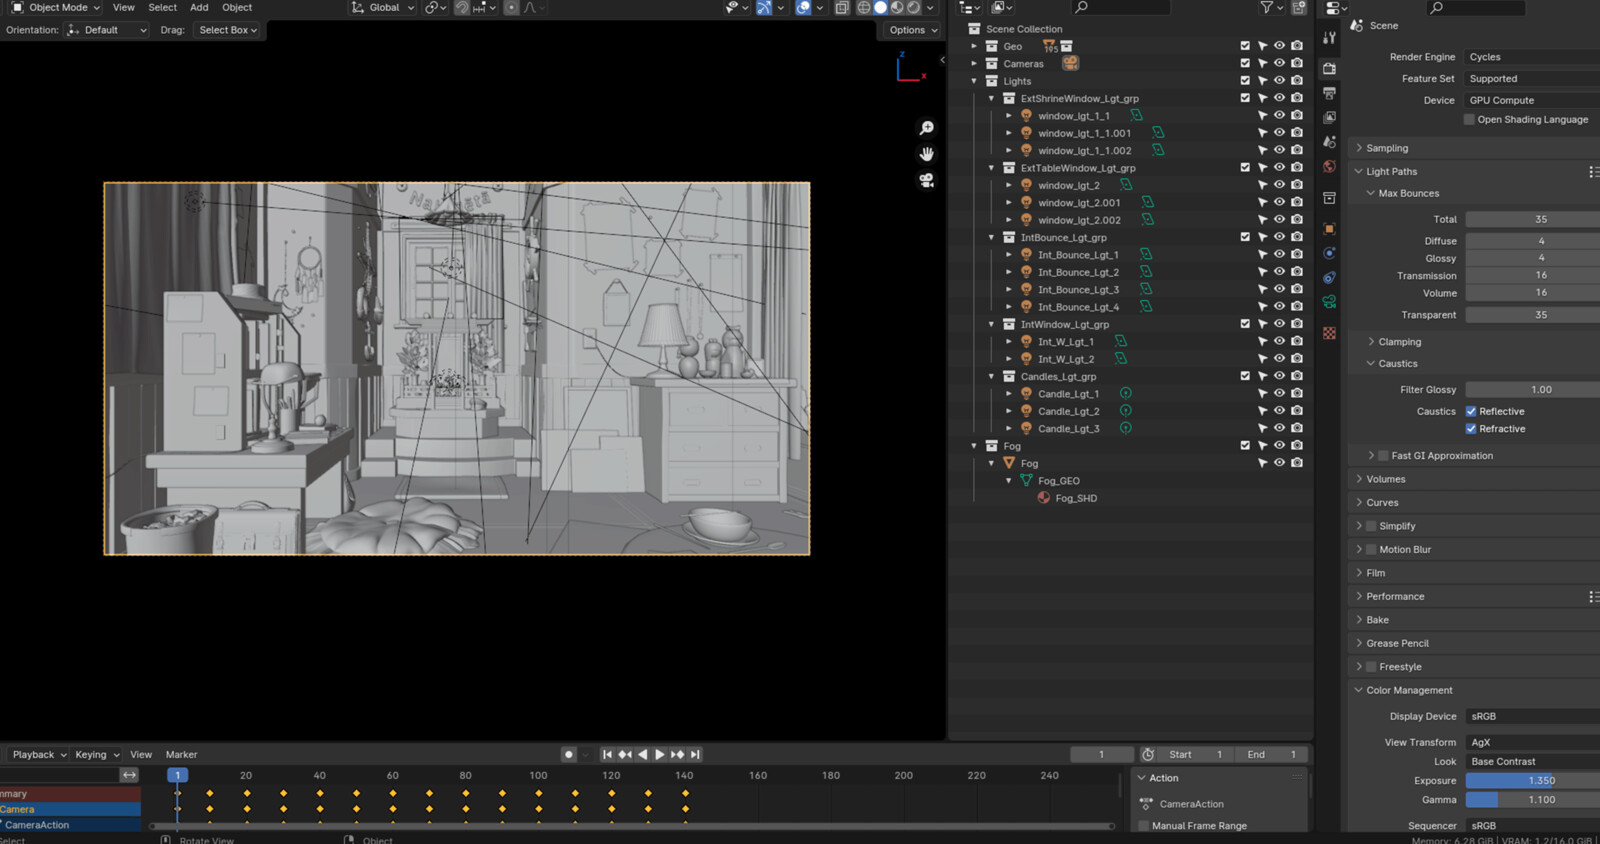
Task: Play the animation forward
Action: coord(660,755)
